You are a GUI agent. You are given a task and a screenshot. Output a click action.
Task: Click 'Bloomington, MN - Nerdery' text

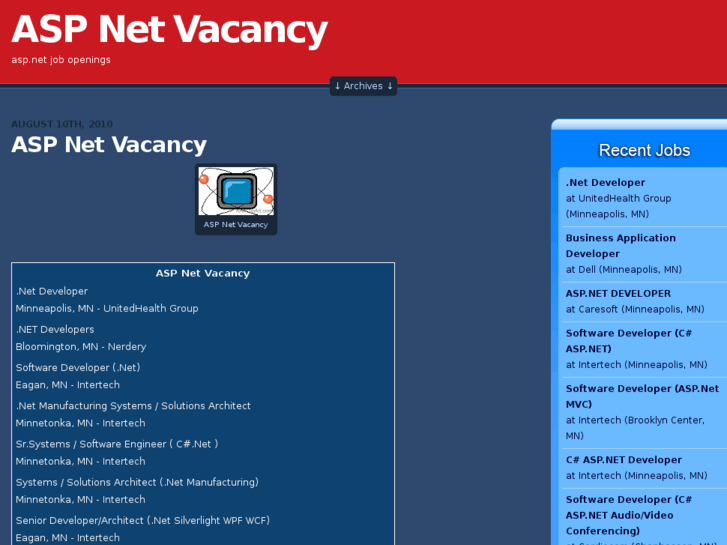tap(81, 346)
